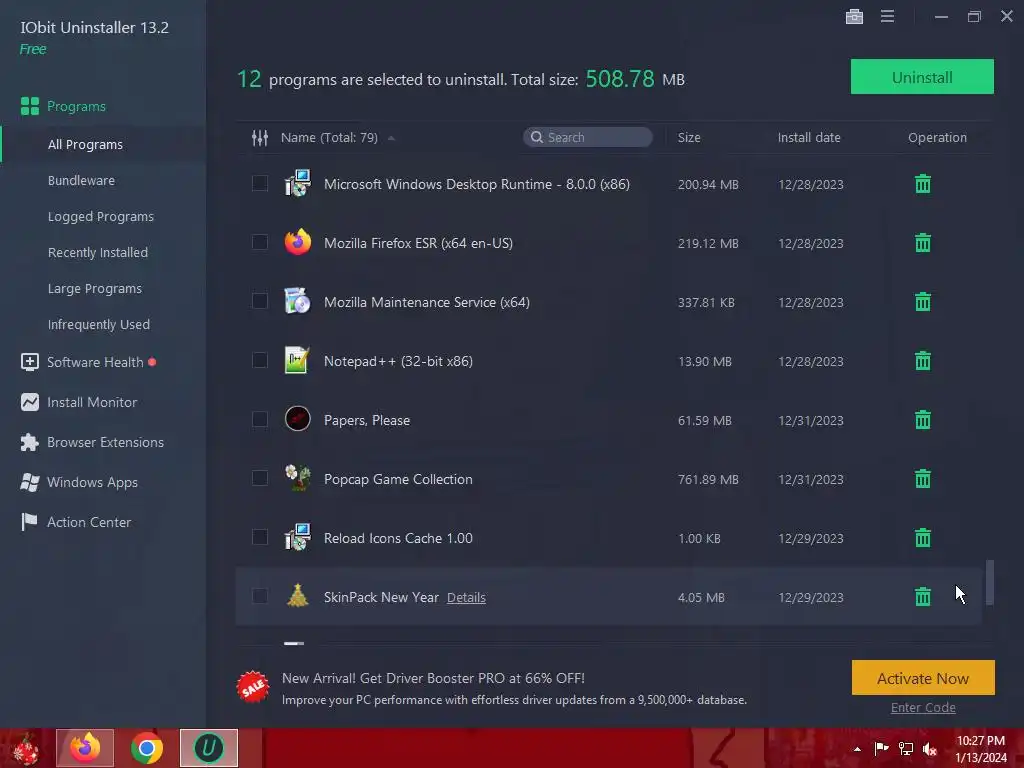The image size is (1024, 768).
Task: Check Reload Icons Cache checkbox
Action: [x=260, y=537]
